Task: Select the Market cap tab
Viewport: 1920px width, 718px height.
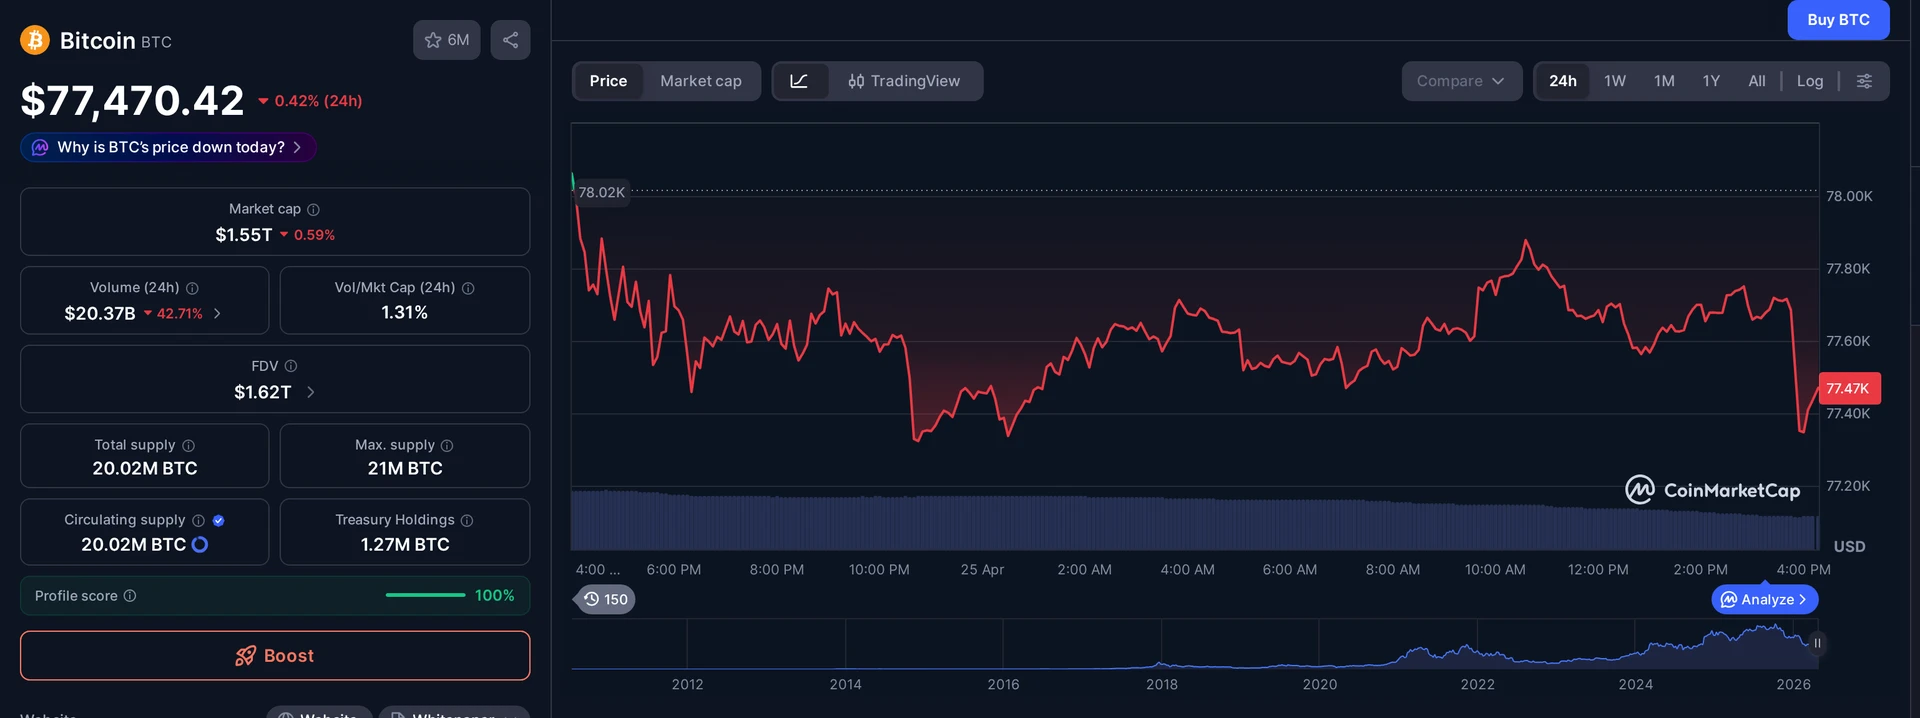Action: click(x=701, y=81)
